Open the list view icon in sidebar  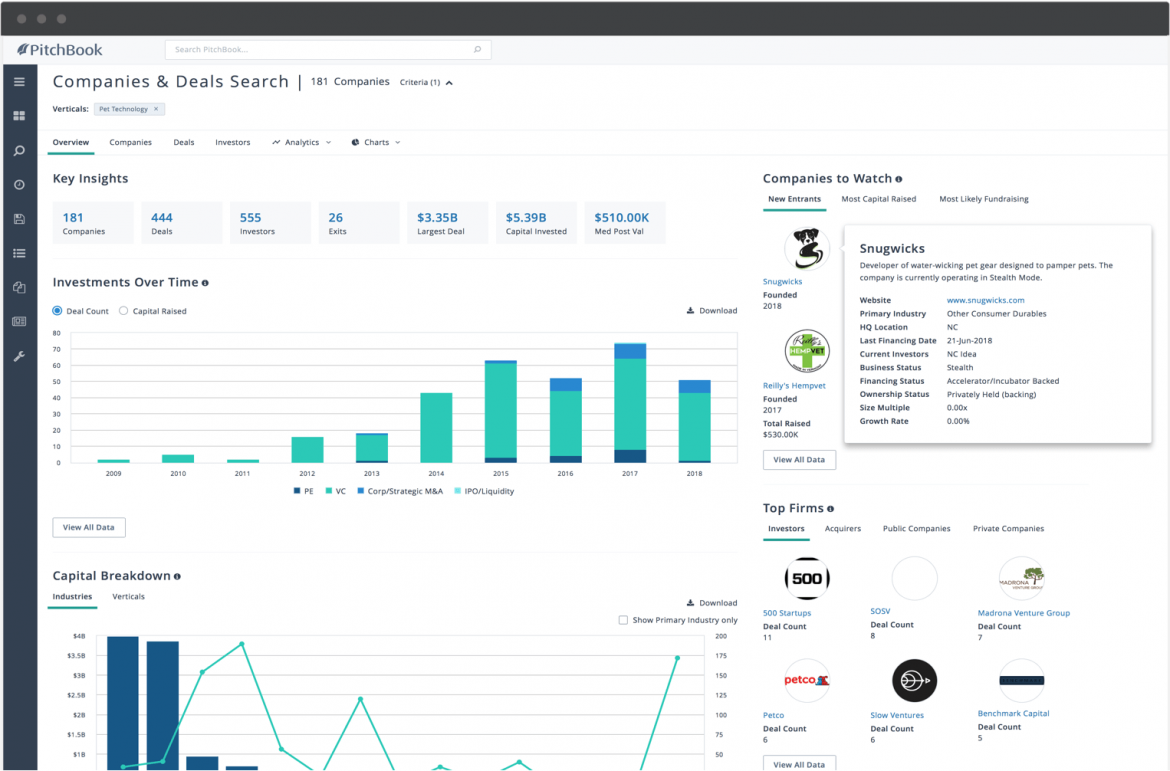(19, 253)
